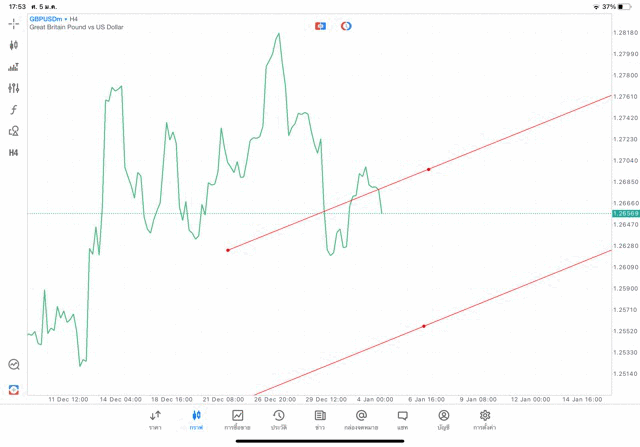Open the H4 timeframe selector
Viewport: 640px width, 447px height.
pyautogui.click(x=14, y=152)
